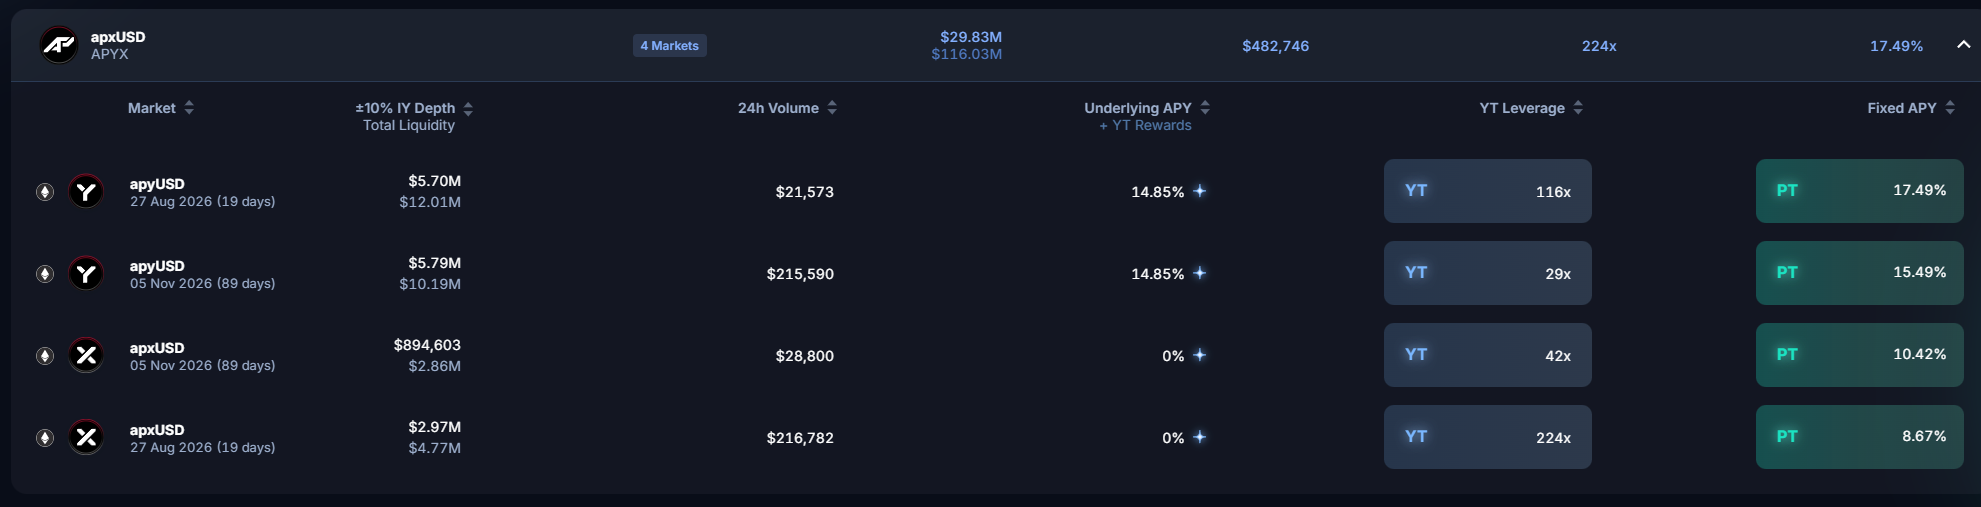This screenshot has width=1981, height=507.
Task: Click apyUSD token icon for 05 Nov market
Action: click(86, 273)
